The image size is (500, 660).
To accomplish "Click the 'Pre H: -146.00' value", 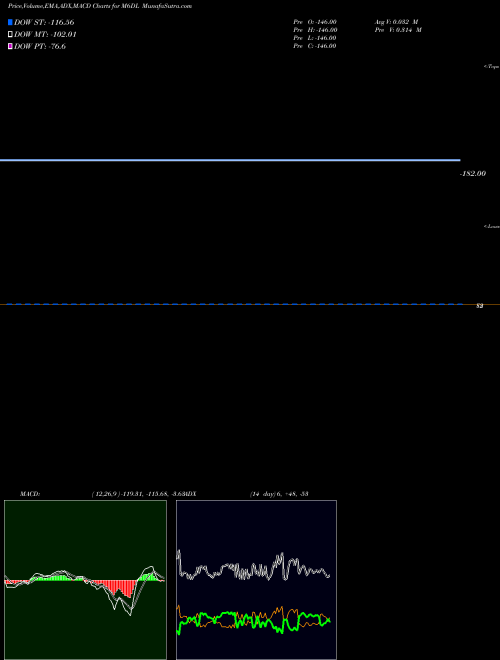I will click(315, 30).
